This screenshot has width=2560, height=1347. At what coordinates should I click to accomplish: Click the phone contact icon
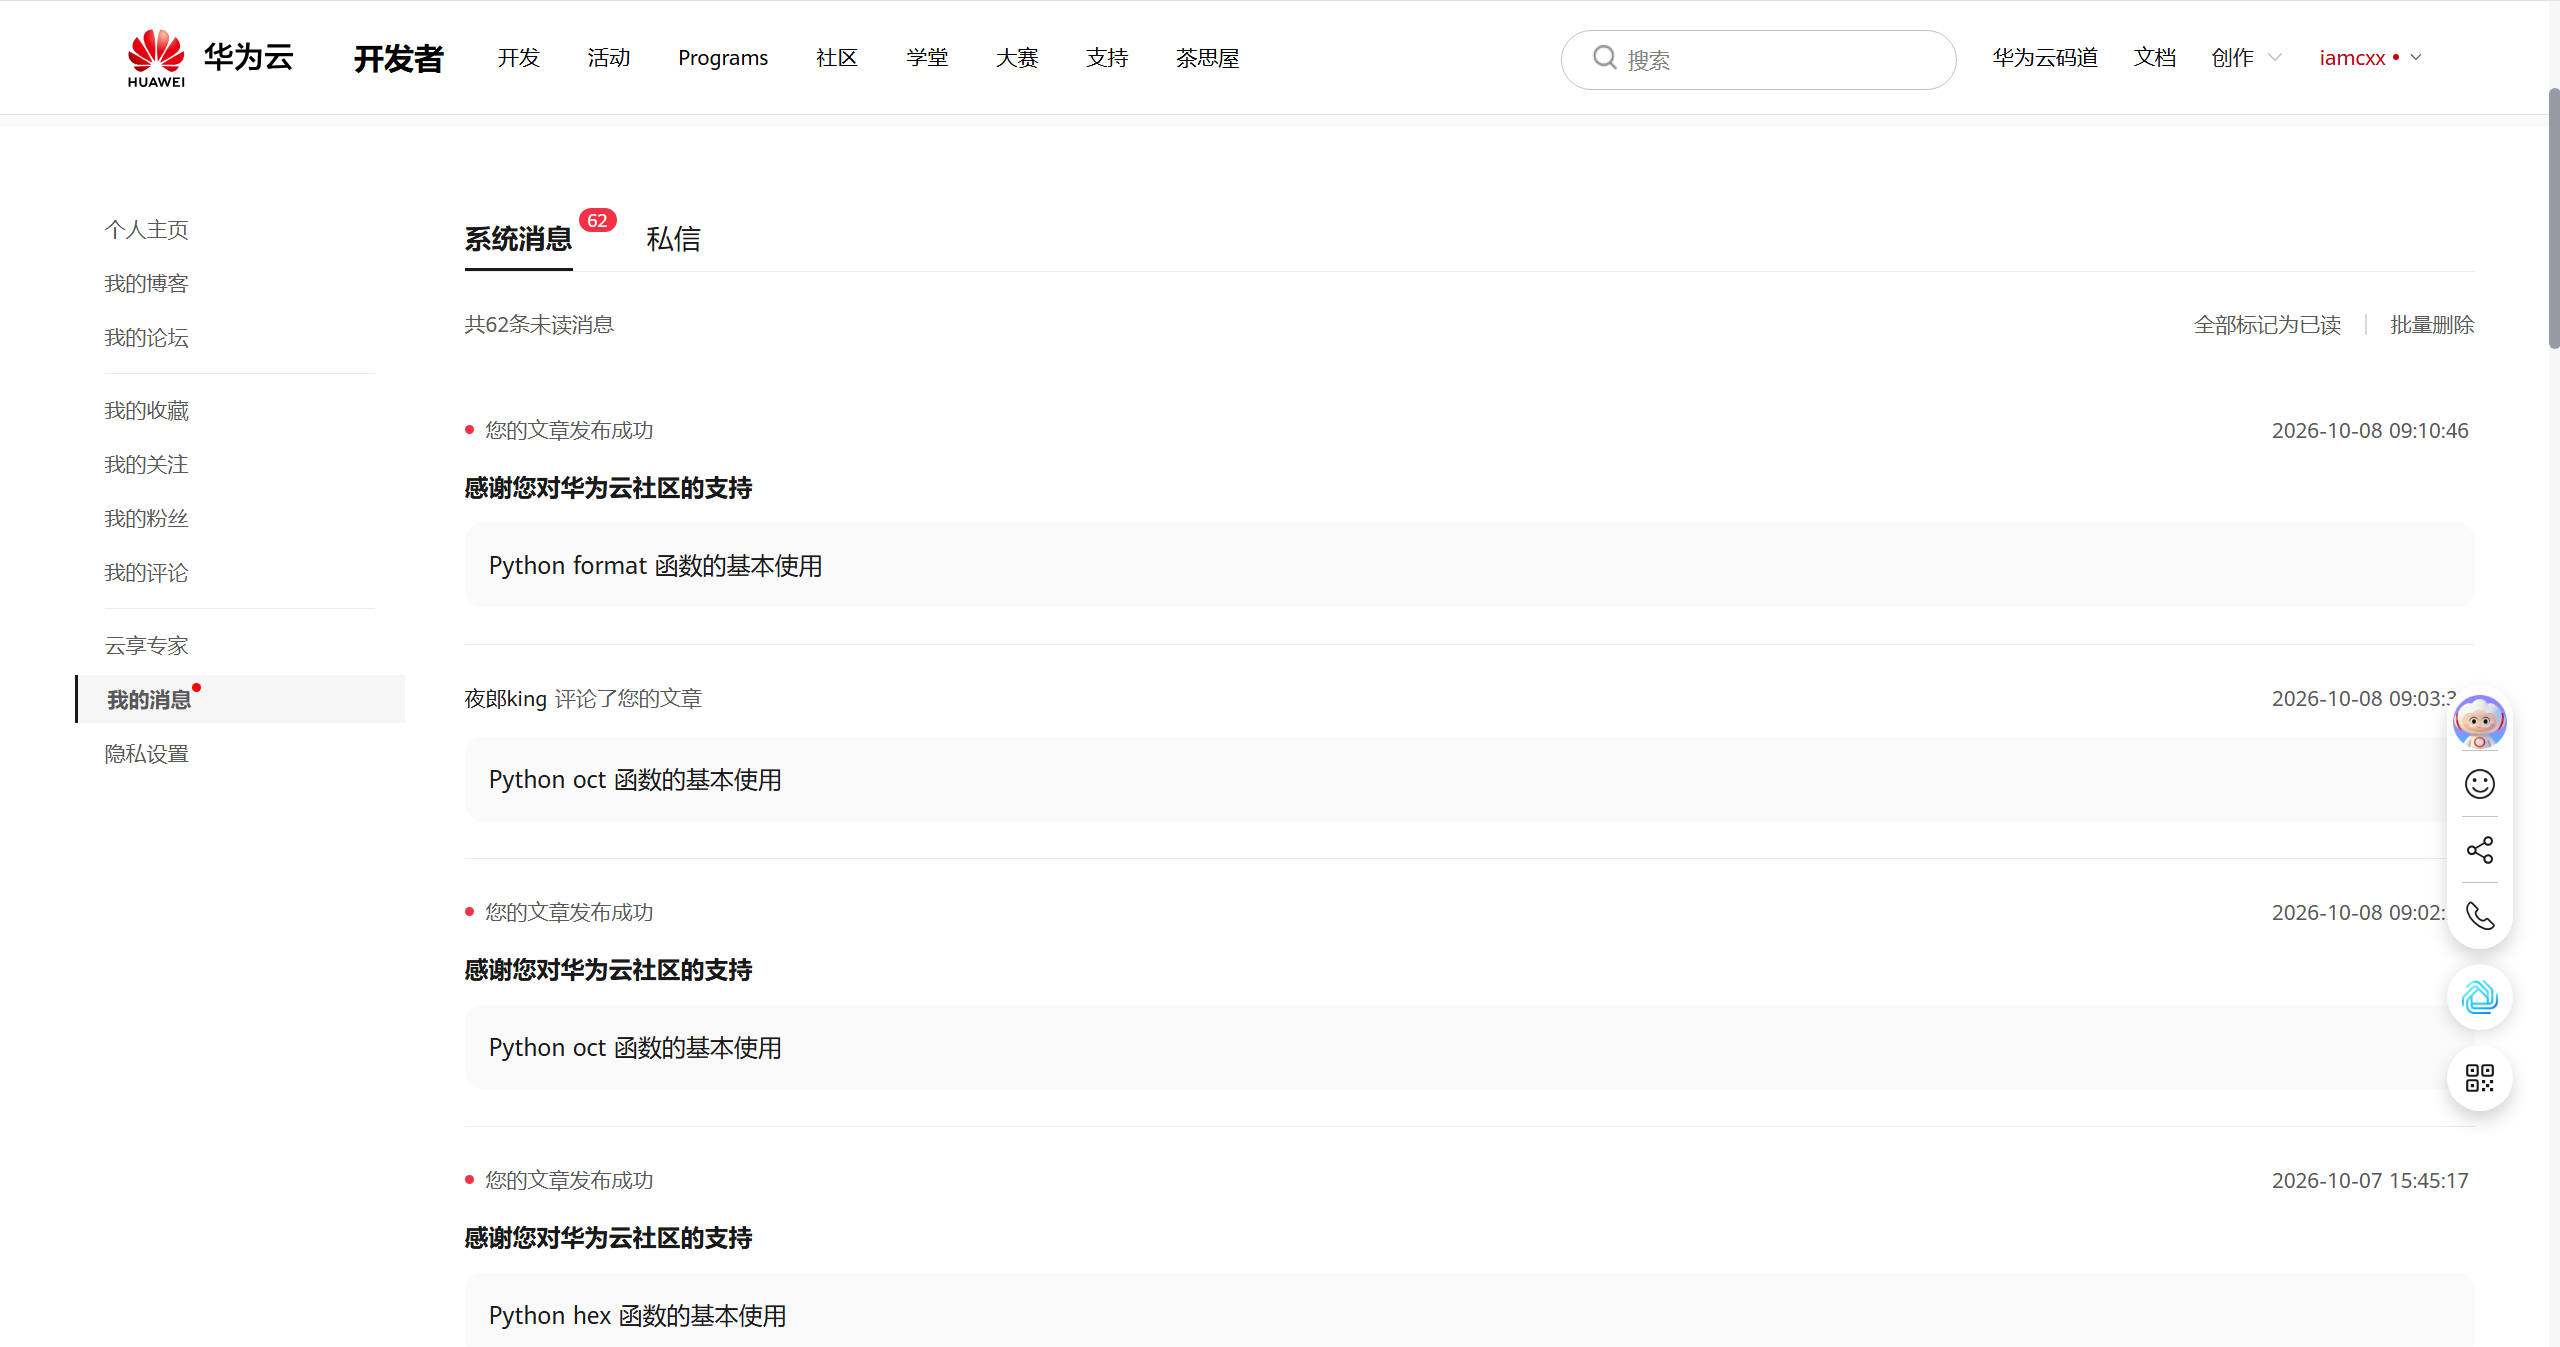tap(2479, 916)
